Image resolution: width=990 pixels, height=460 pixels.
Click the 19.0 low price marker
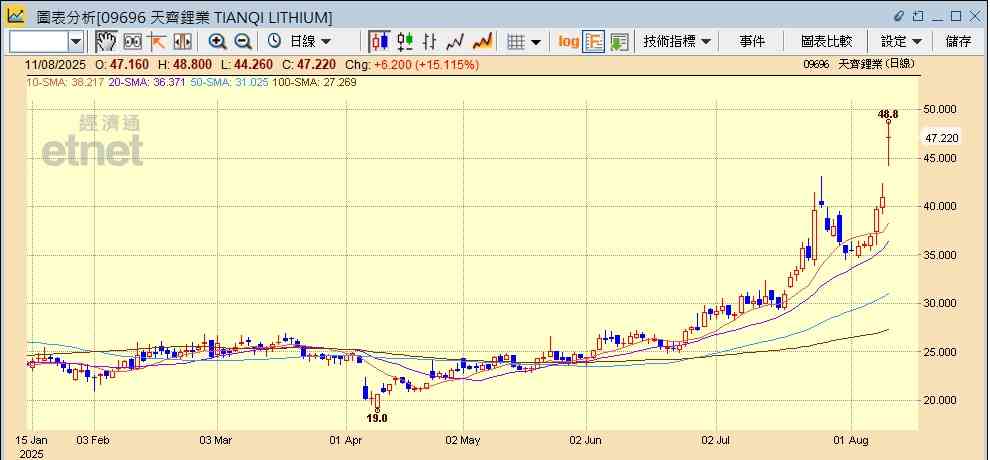(x=377, y=418)
